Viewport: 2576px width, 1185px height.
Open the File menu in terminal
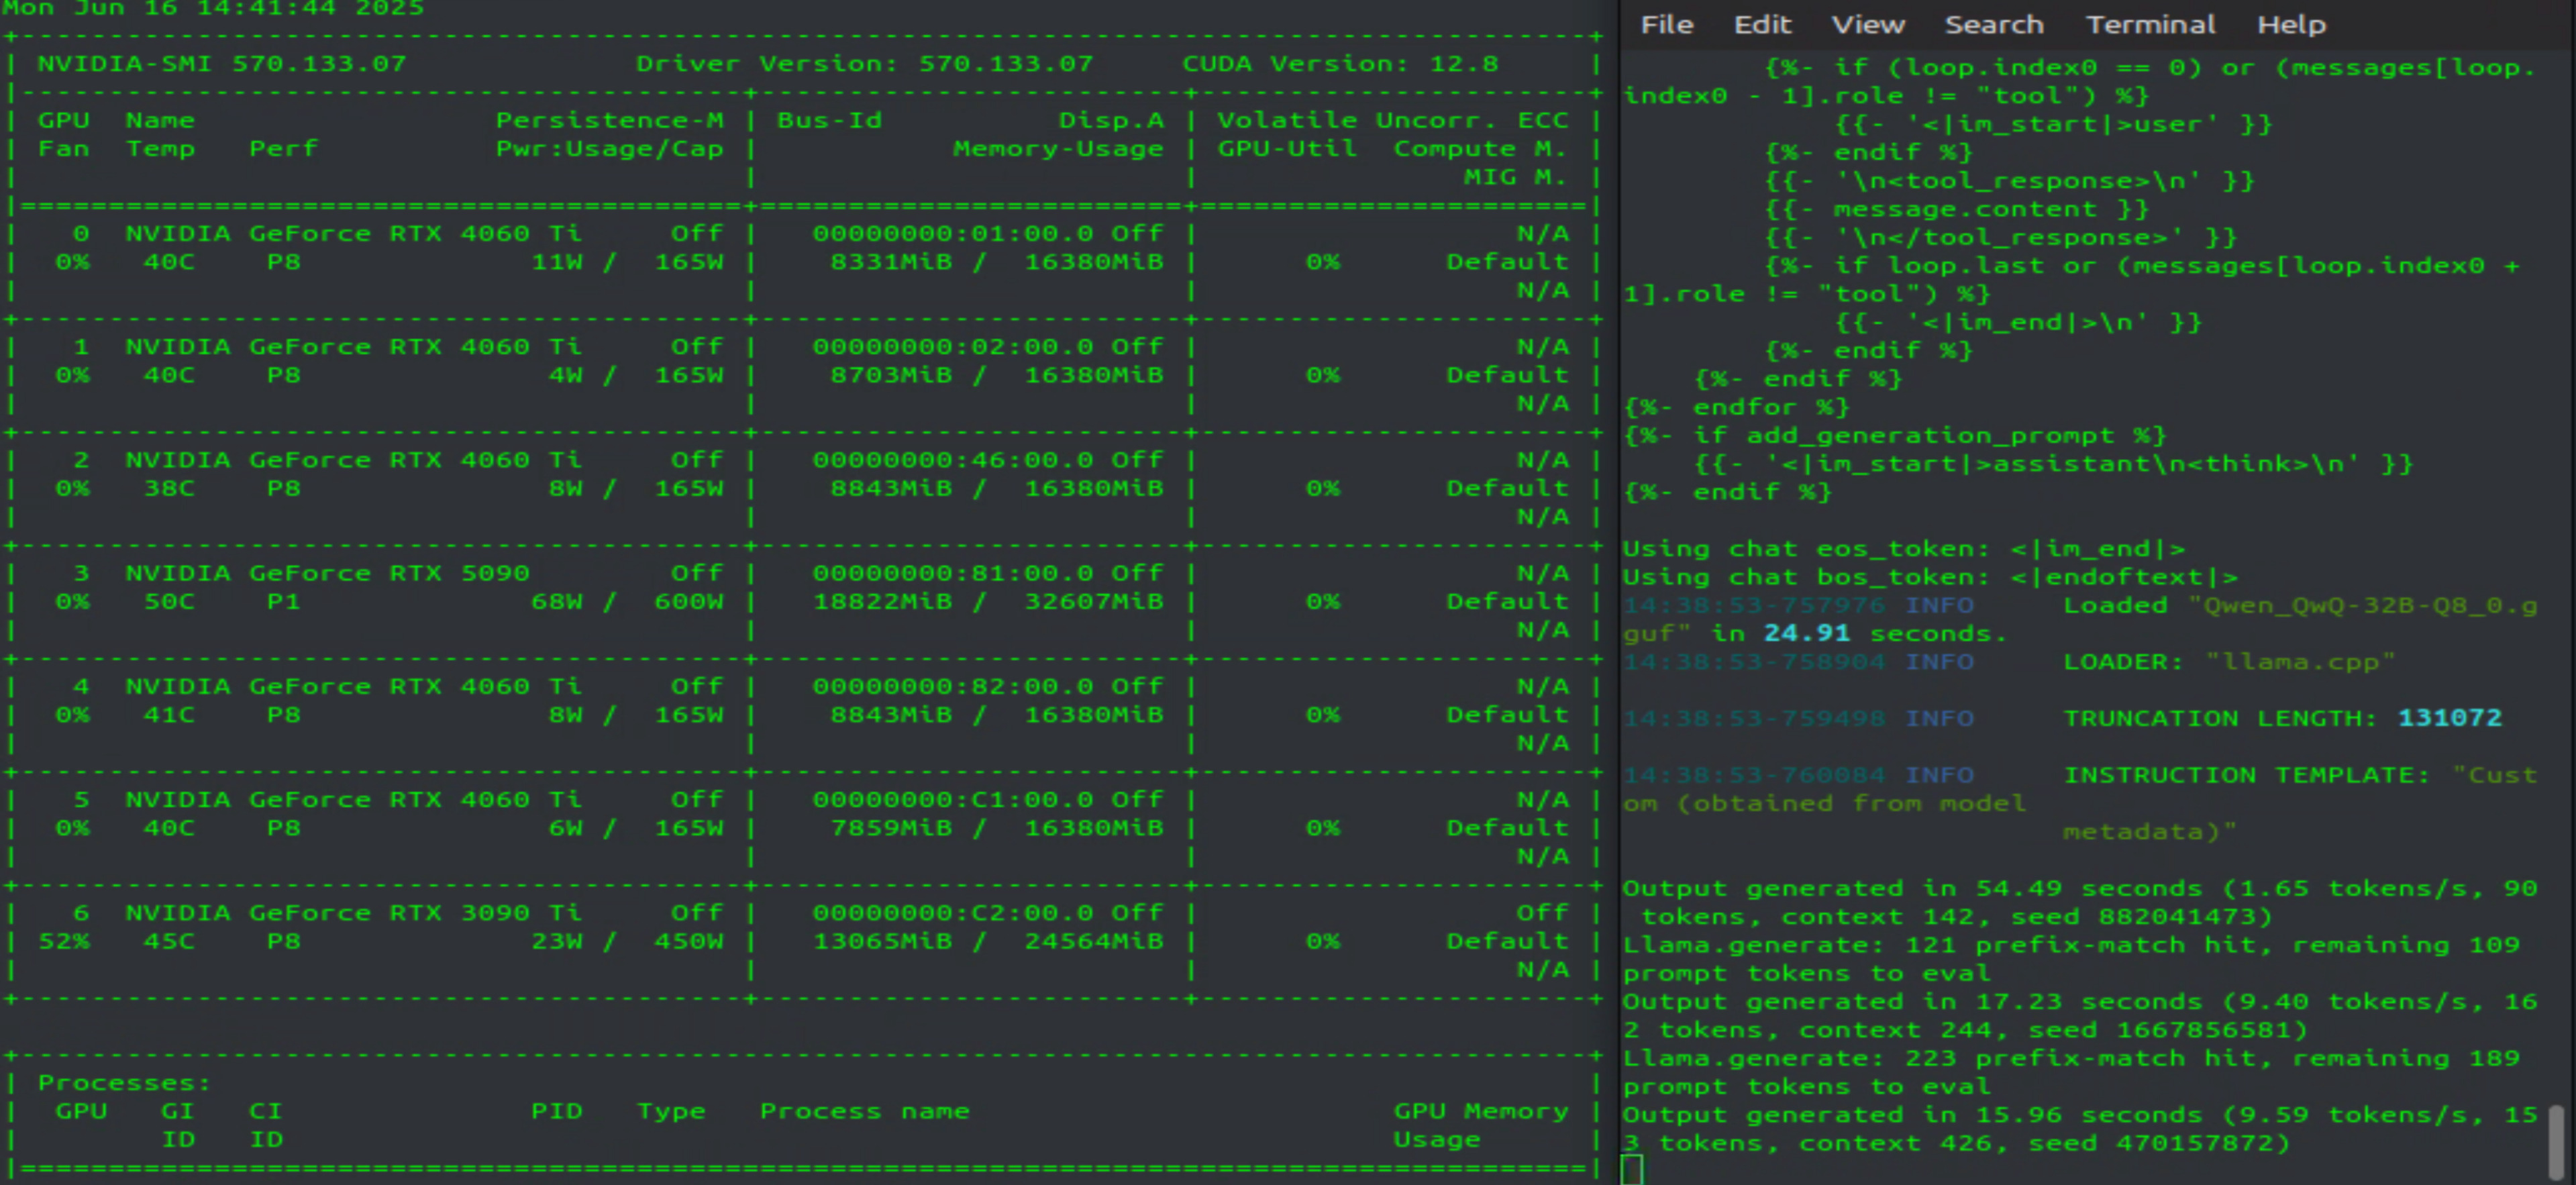point(1666,24)
